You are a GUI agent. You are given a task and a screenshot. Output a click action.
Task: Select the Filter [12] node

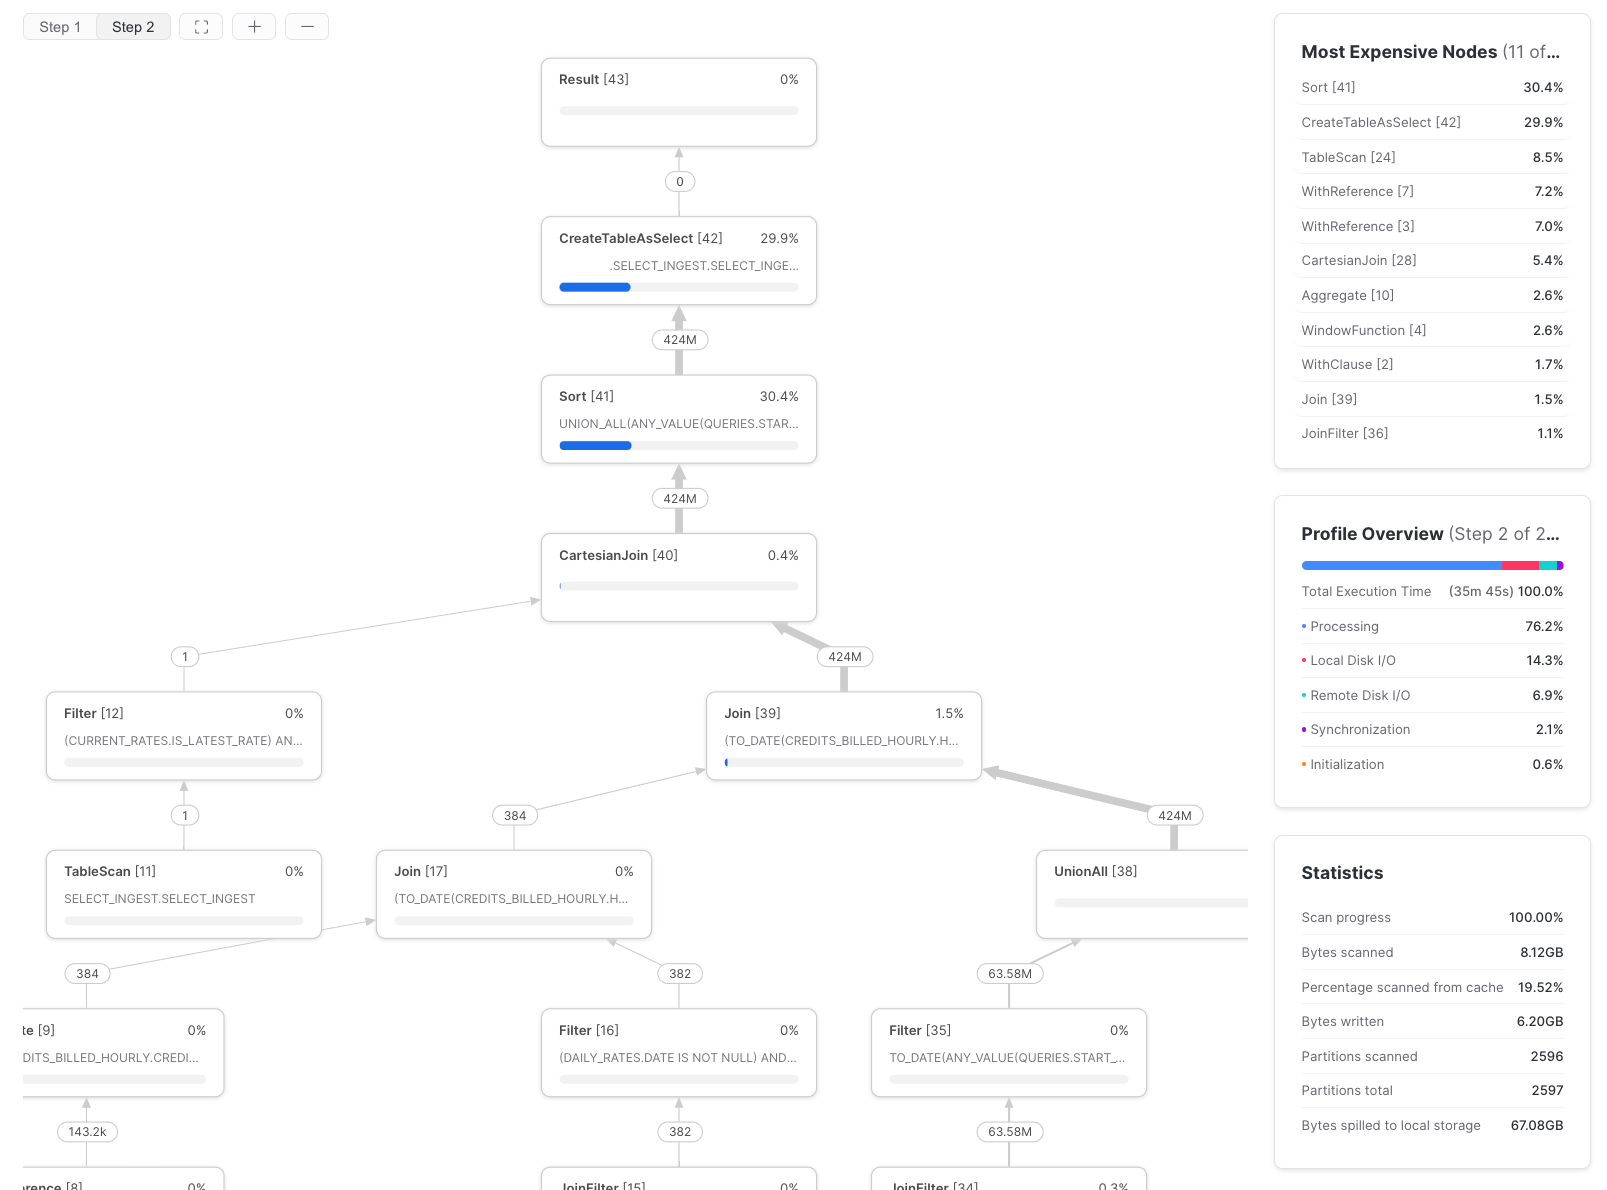[x=183, y=735]
